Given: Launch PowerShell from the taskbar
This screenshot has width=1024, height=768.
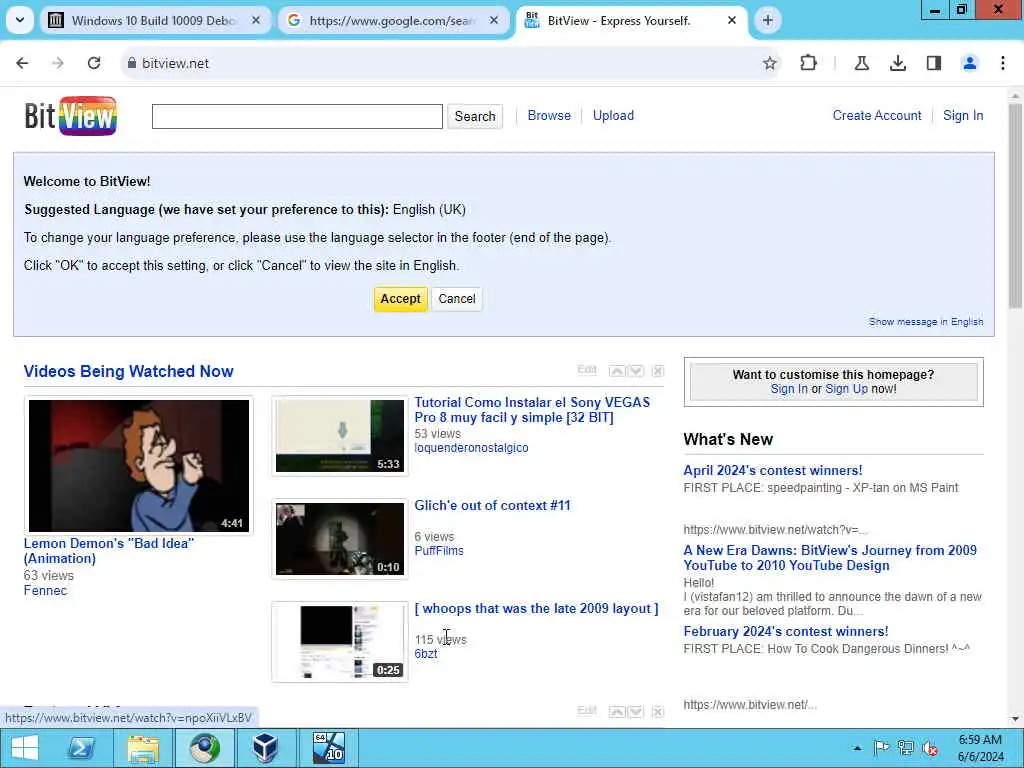Looking at the screenshot, I should [x=82, y=748].
